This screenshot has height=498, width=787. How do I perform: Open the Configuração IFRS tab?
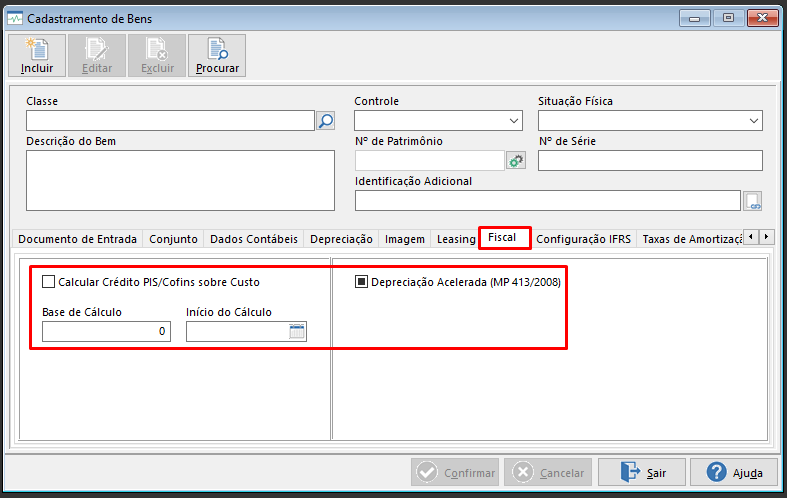[583, 239]
